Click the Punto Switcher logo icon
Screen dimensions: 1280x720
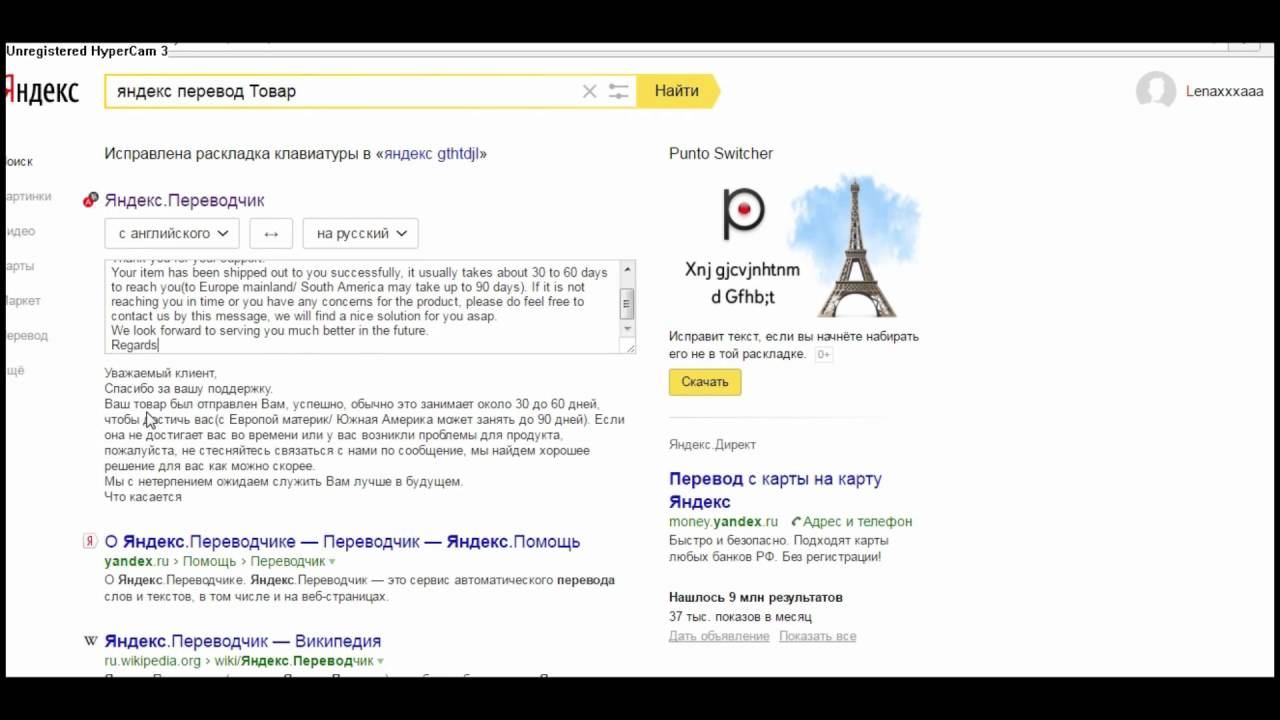point(743,213)
